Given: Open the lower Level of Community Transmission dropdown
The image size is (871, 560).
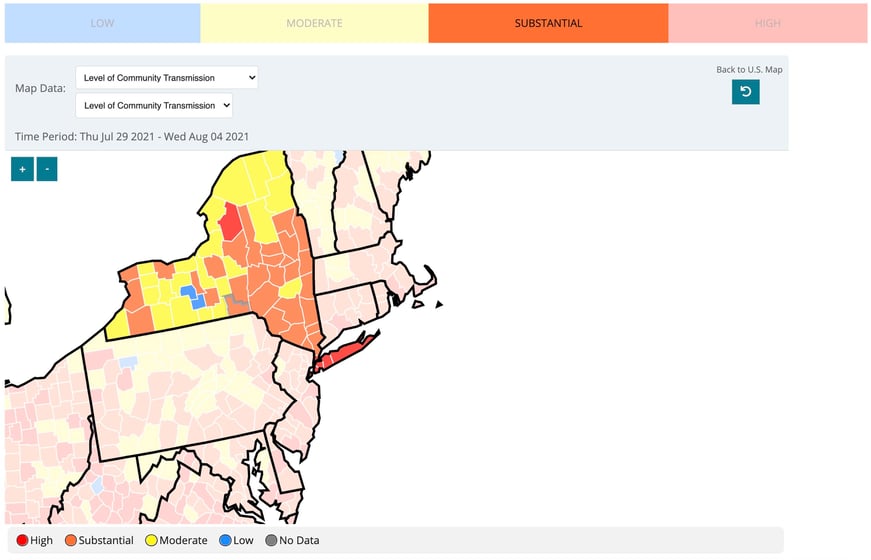Looking at the screenshot, I should pyautogui.click(x=154, y=106).
